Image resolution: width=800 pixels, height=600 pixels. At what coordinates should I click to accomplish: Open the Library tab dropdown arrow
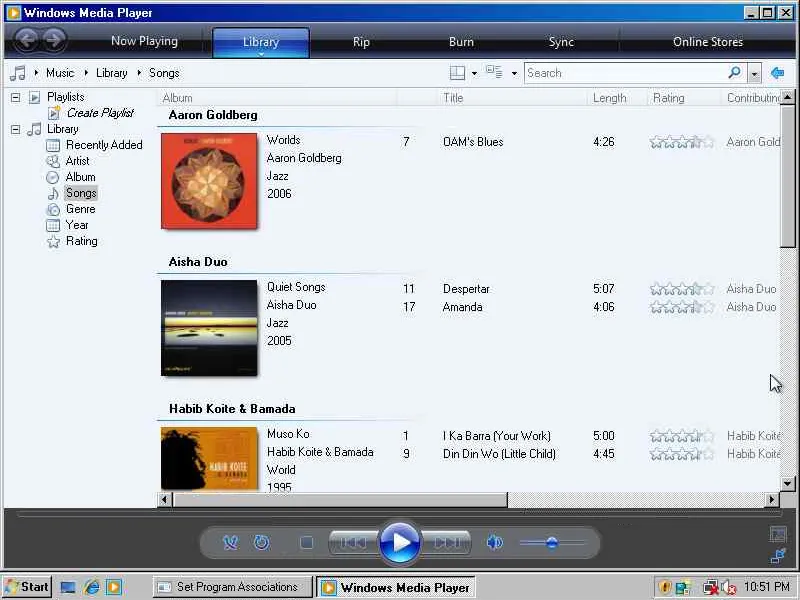(261, 54)
